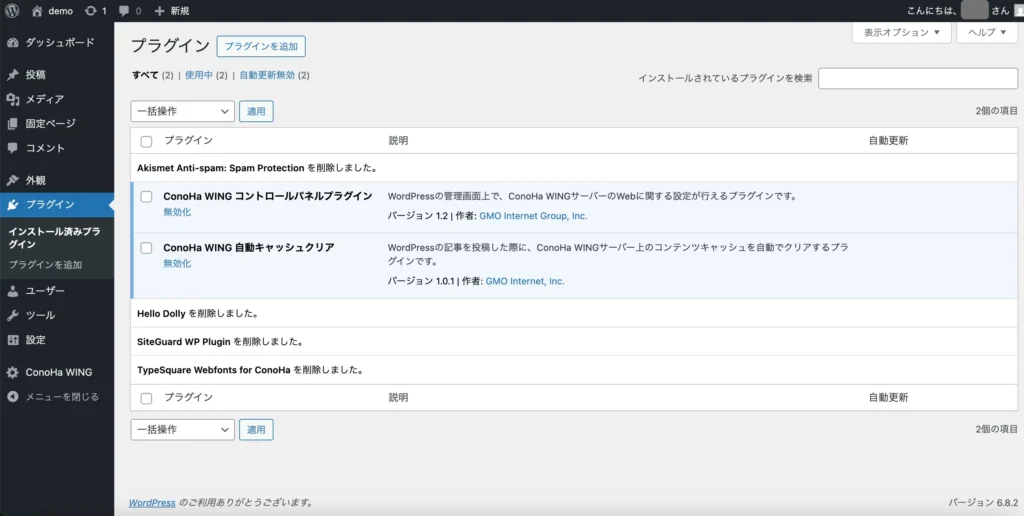Deactivate ConoHa WING コントロールパネルプラグイン via 無効化
The width and height of the screenshot is (1024, 516).
(177, 212)
